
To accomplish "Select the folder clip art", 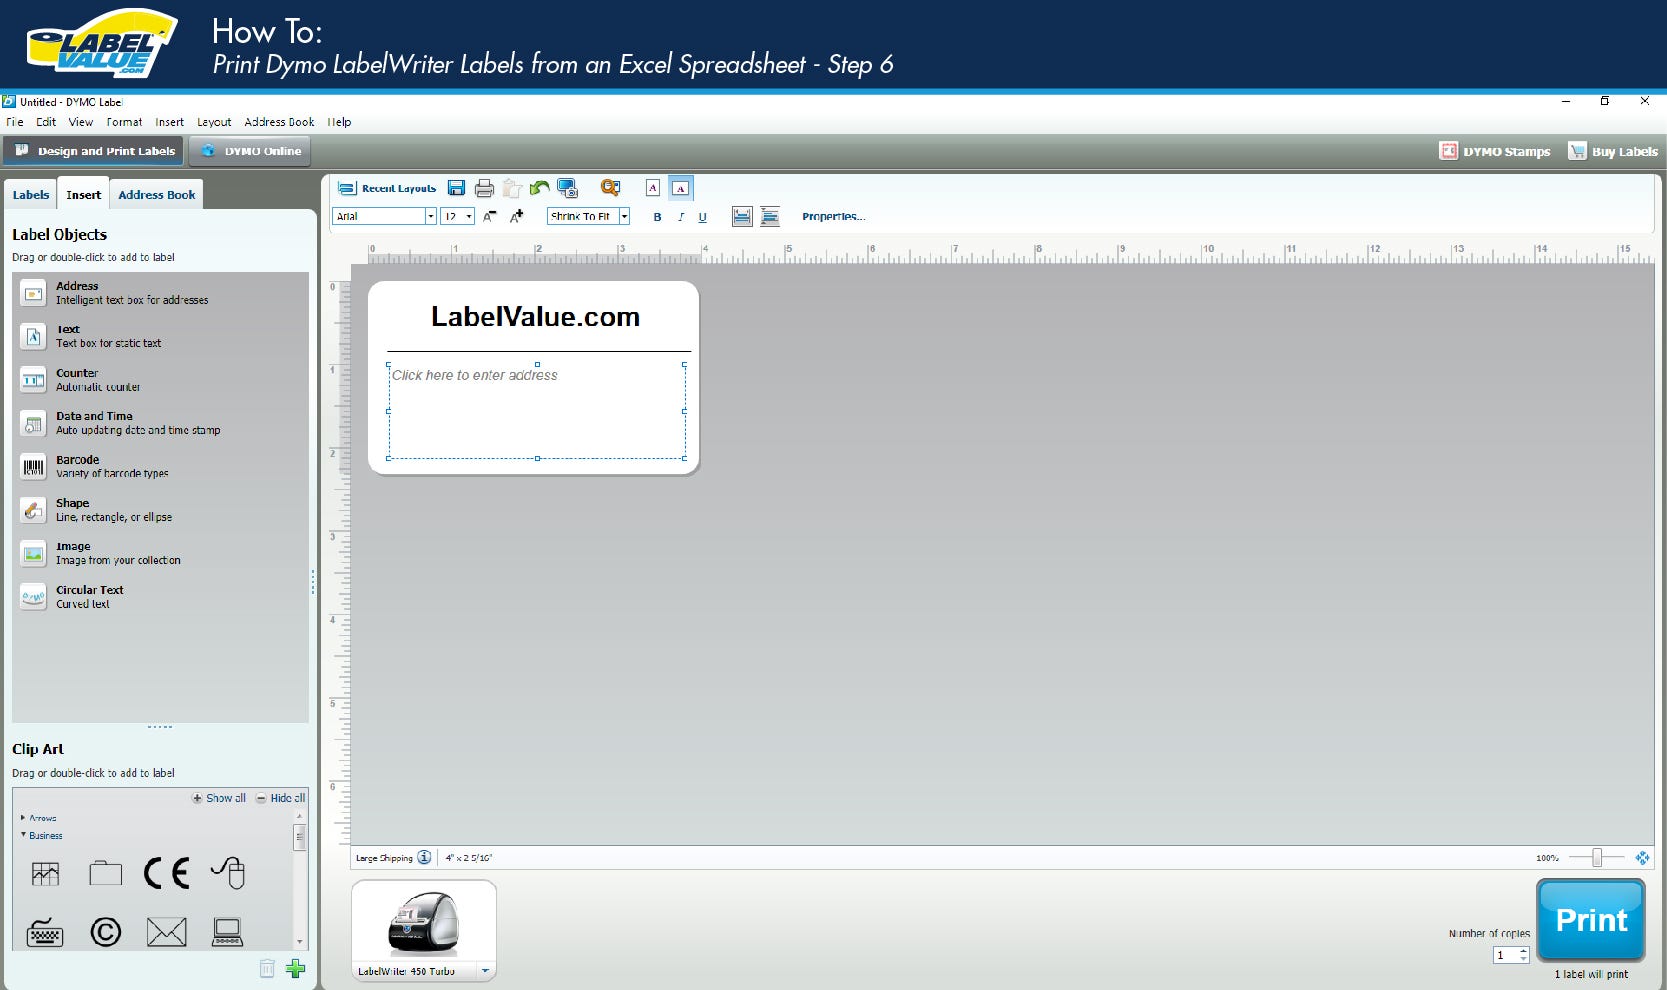I will pyautogui.click(x=105, y=874).
